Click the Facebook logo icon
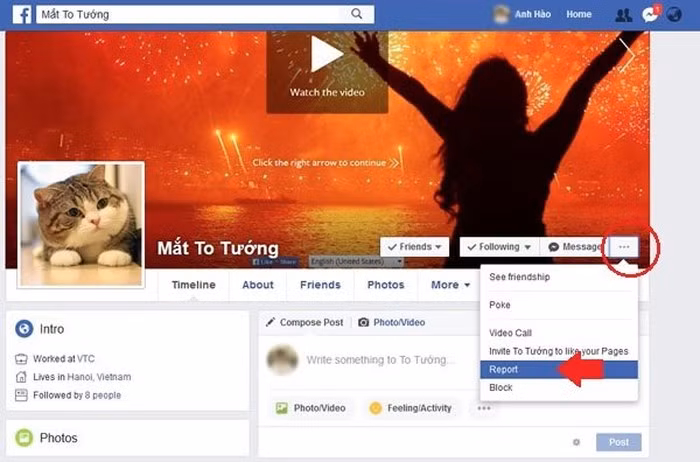 click(x=20, y=15)
